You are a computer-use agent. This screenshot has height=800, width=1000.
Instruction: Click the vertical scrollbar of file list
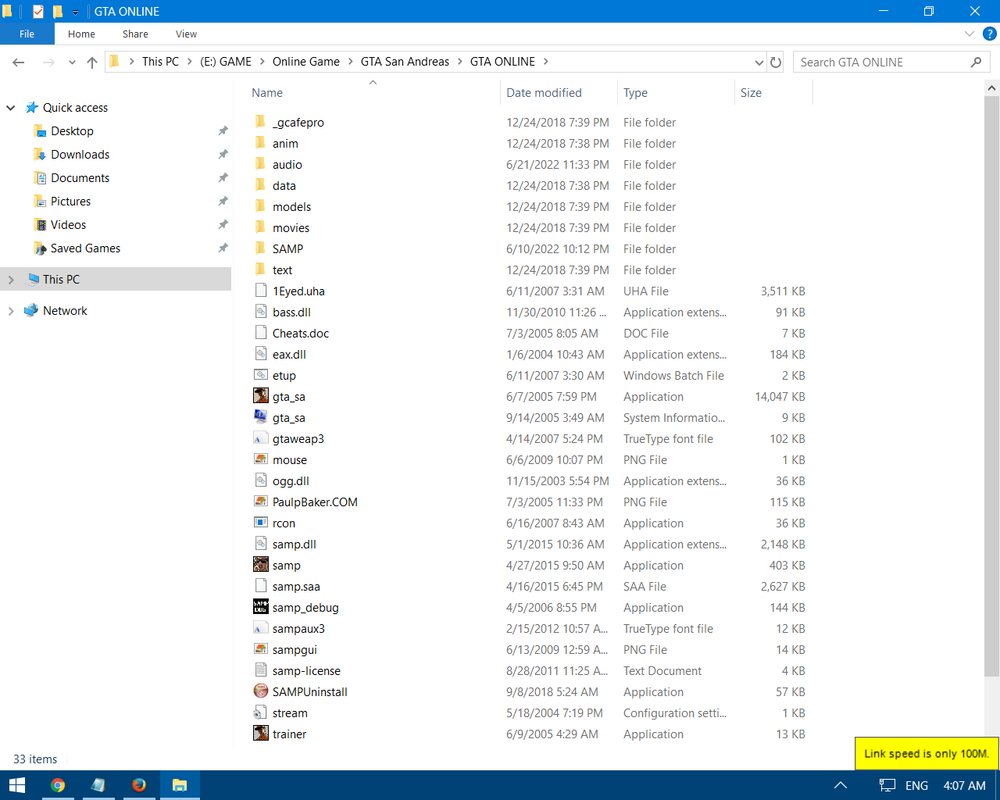click(x=991, y=386)
